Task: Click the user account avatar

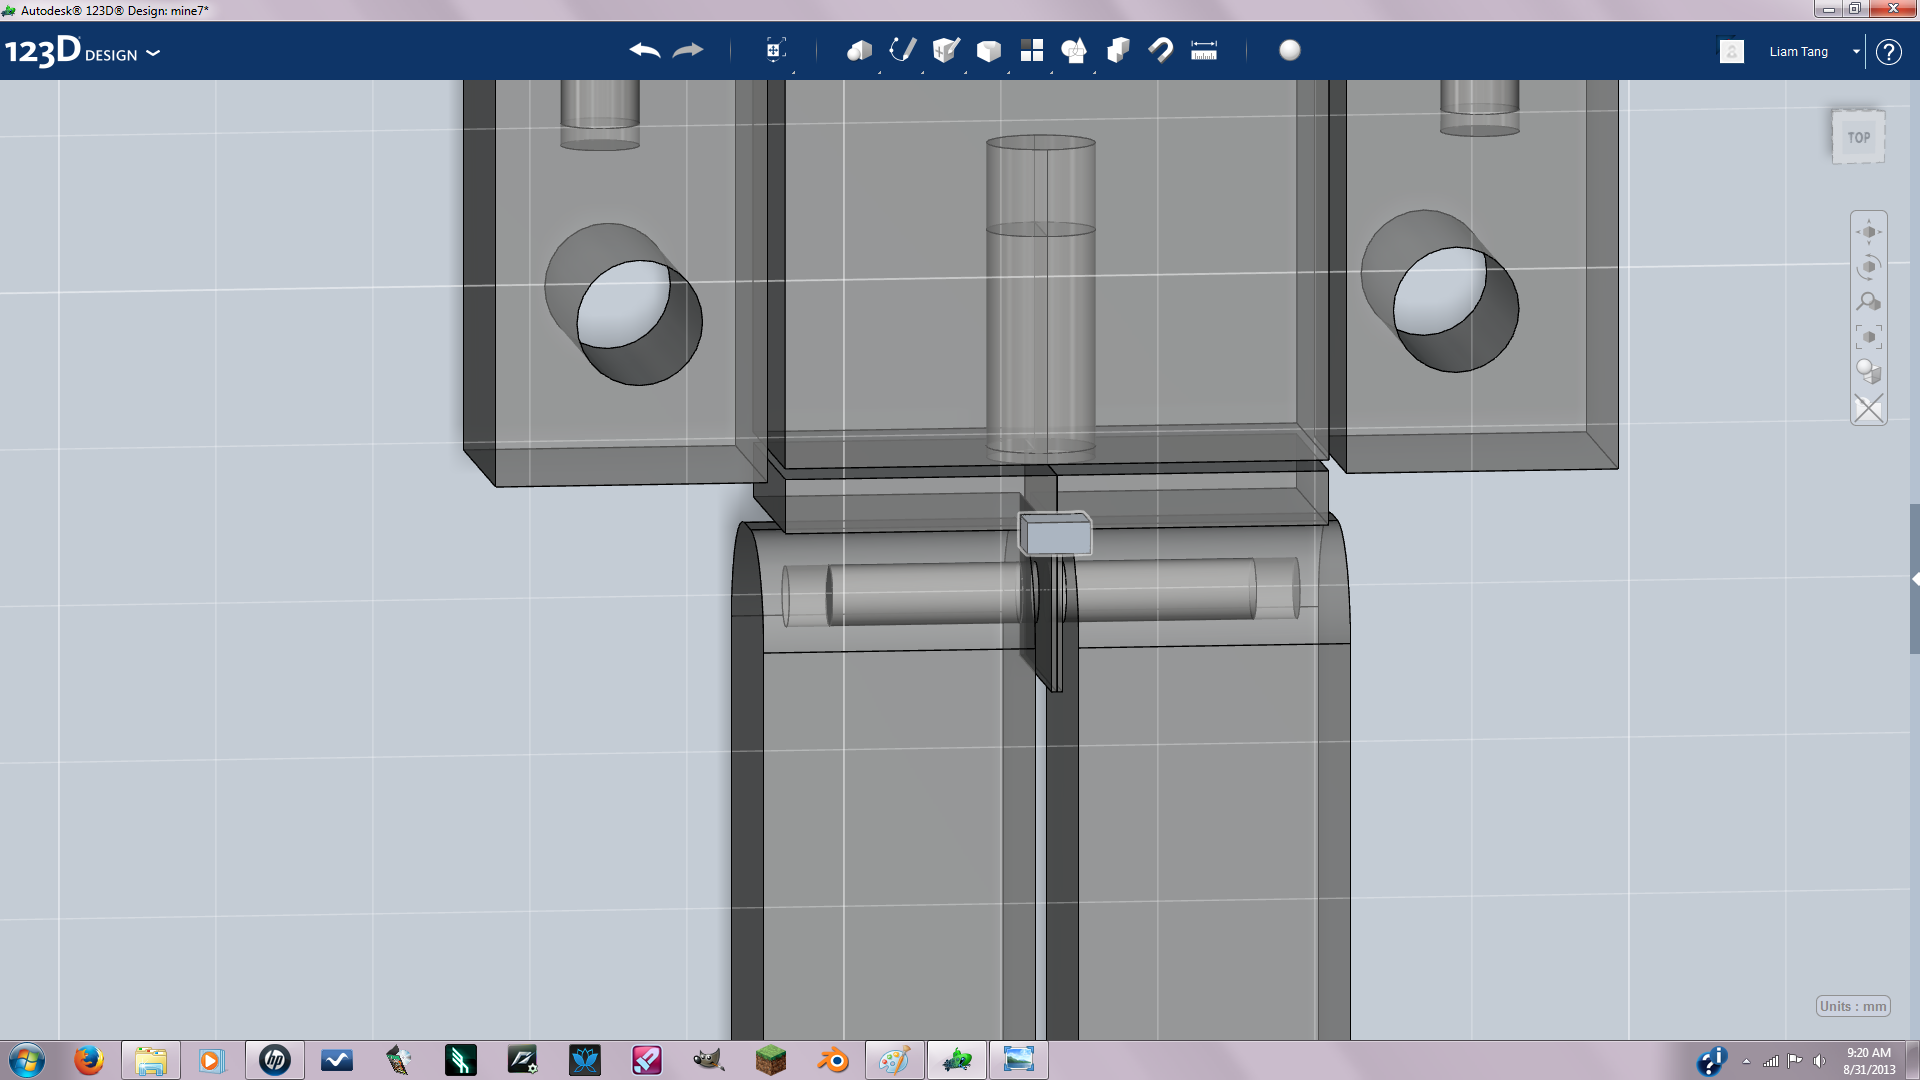Action: tap(1732, 51)
